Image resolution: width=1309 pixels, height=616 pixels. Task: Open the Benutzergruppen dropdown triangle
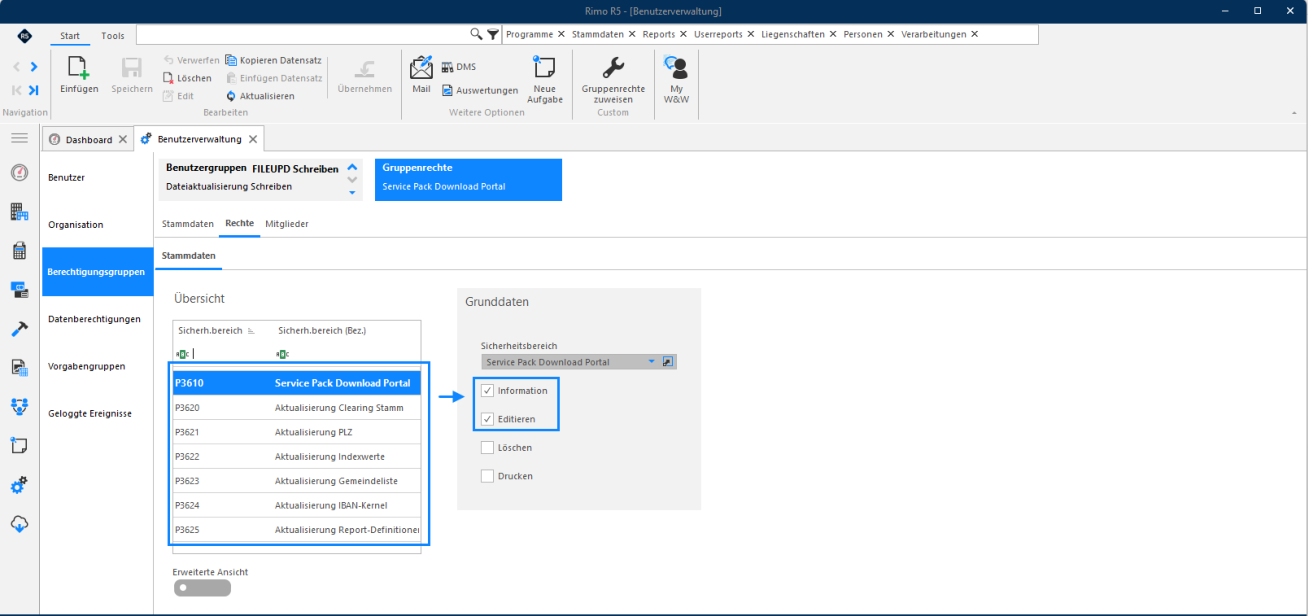(x=352, y=191)
